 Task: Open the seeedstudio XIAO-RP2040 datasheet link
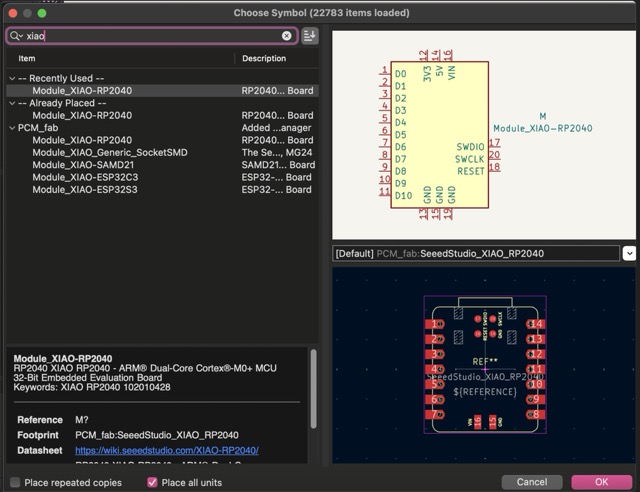pos(167,450)
